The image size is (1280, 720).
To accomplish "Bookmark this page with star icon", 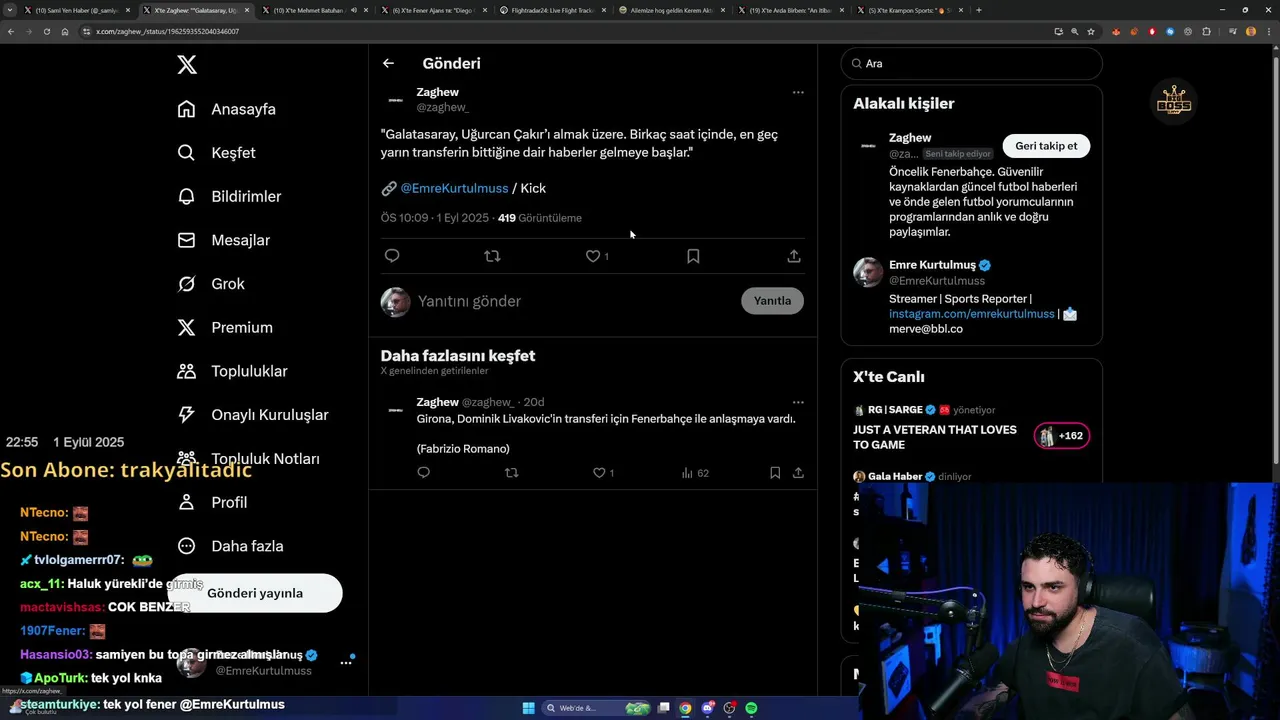I will tap(1091, 31).
